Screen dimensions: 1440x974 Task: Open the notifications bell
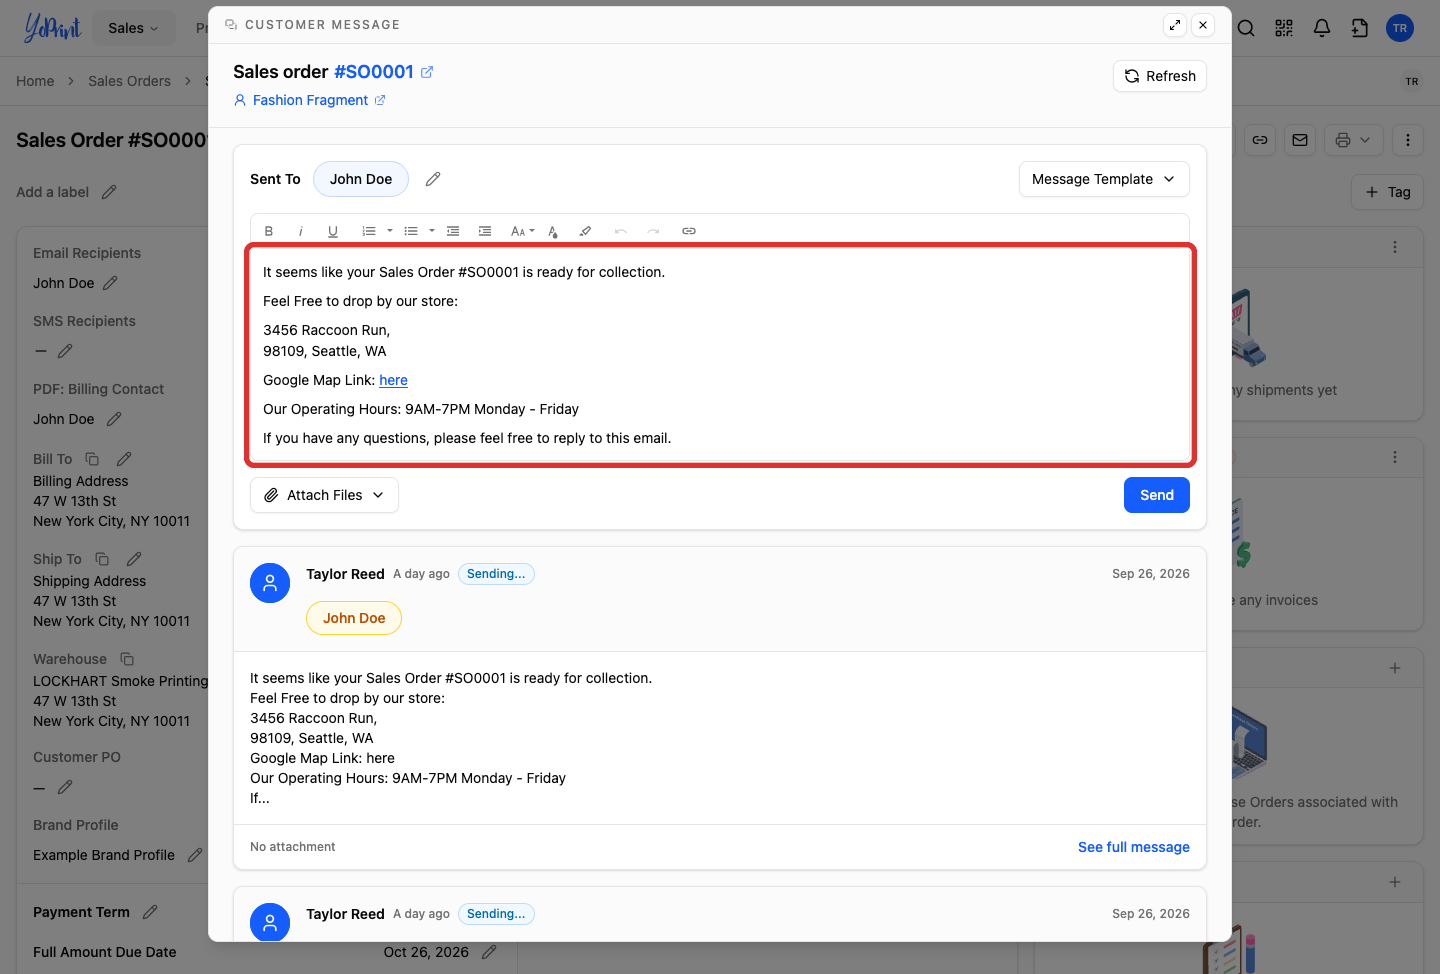point(1322,28)
